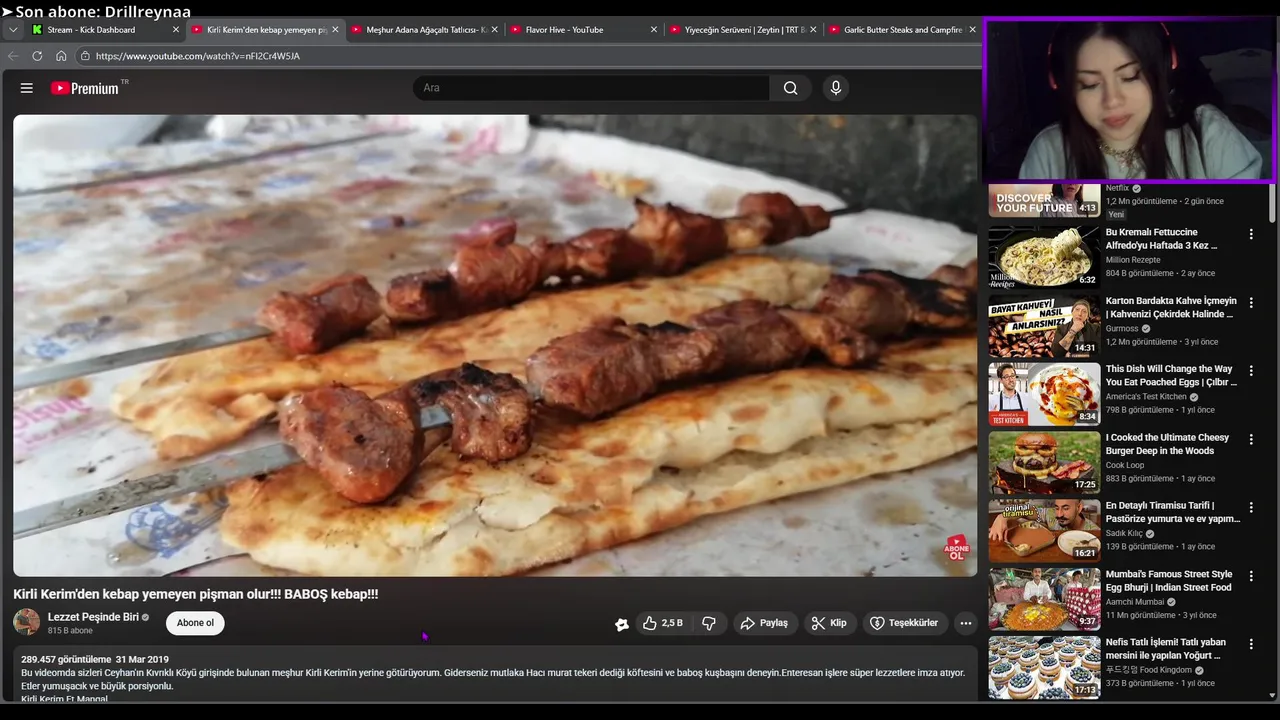Open I Cooked the Ultimate Cheesy Burger title
Image resolution: width=1280 pixels, height=720 pixels.
[x=1167, y=444]
